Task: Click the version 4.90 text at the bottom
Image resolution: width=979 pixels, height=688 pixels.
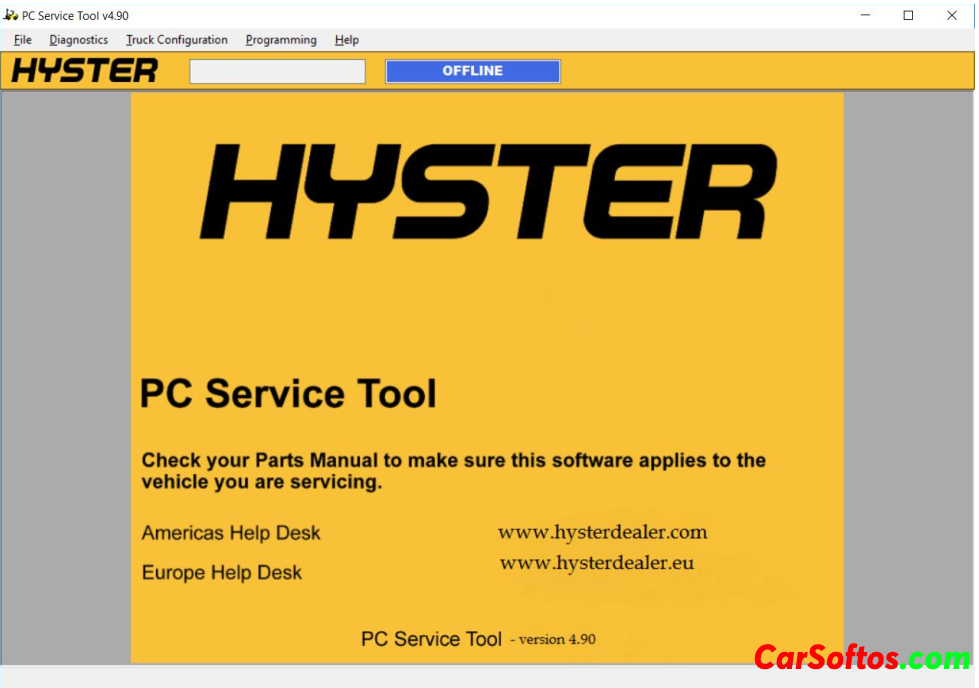Action: pos(557,639)
